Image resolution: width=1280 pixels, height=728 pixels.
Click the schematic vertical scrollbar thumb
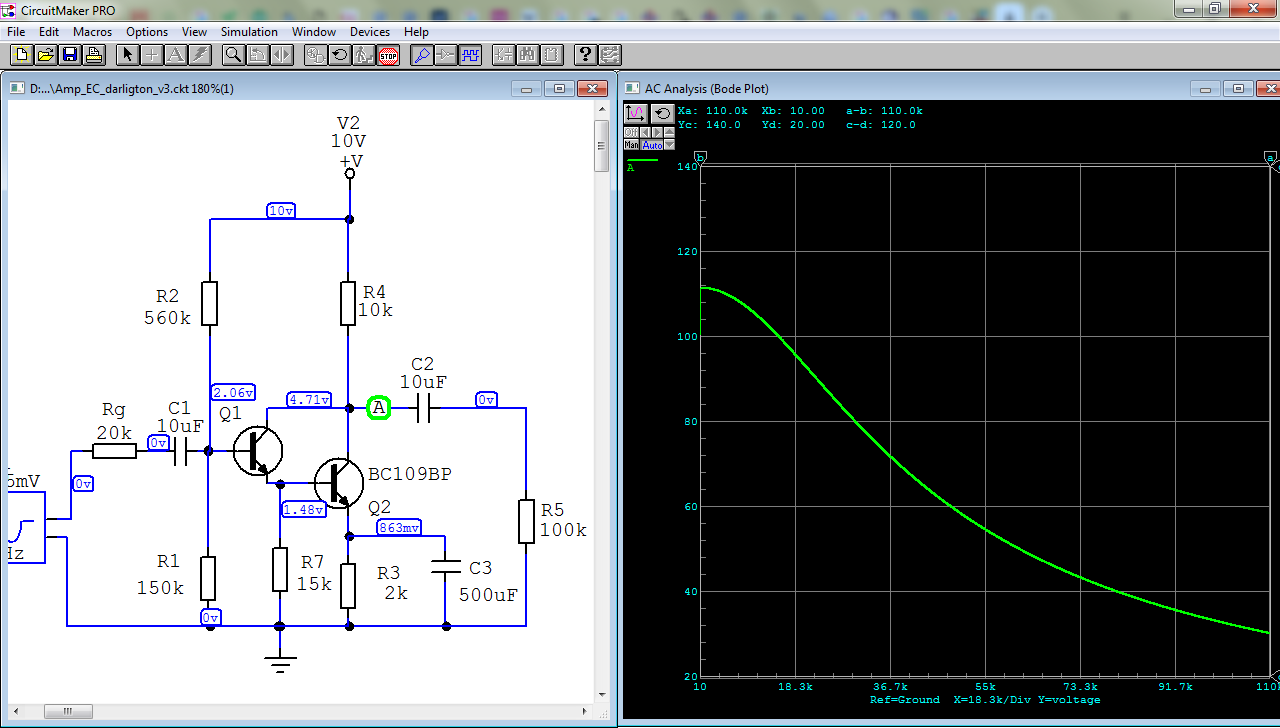point(601,147)
